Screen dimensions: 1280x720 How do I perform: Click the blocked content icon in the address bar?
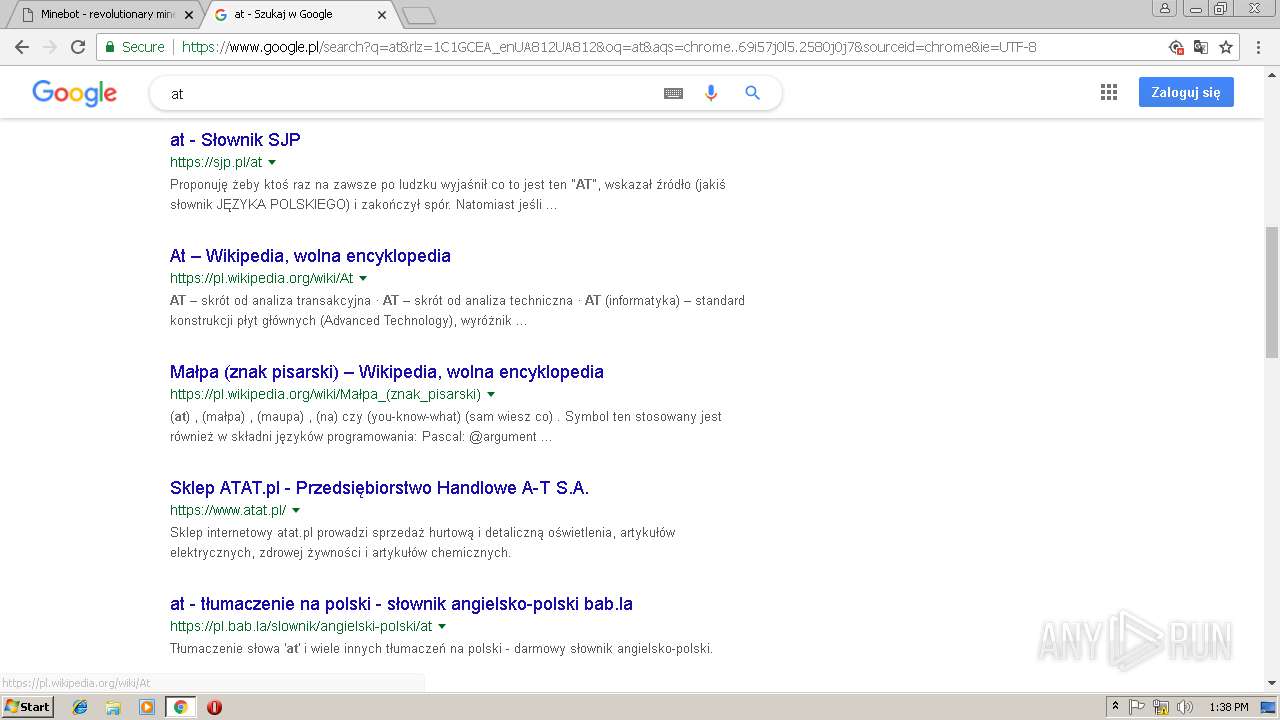pyautogui.click(x=1177, y=47)
